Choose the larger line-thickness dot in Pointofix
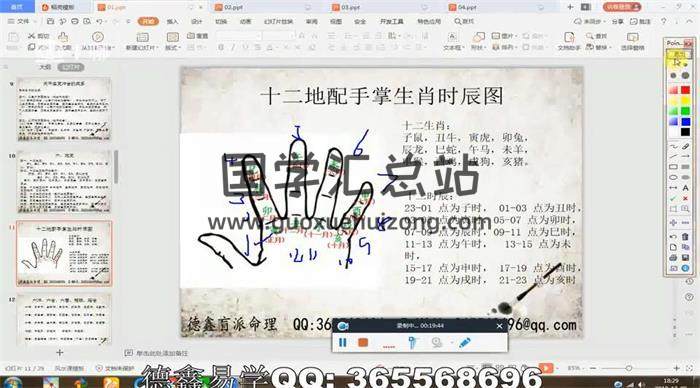Viewport: 700px width, 388px height. pyautogui.click(x=685, y=75)
